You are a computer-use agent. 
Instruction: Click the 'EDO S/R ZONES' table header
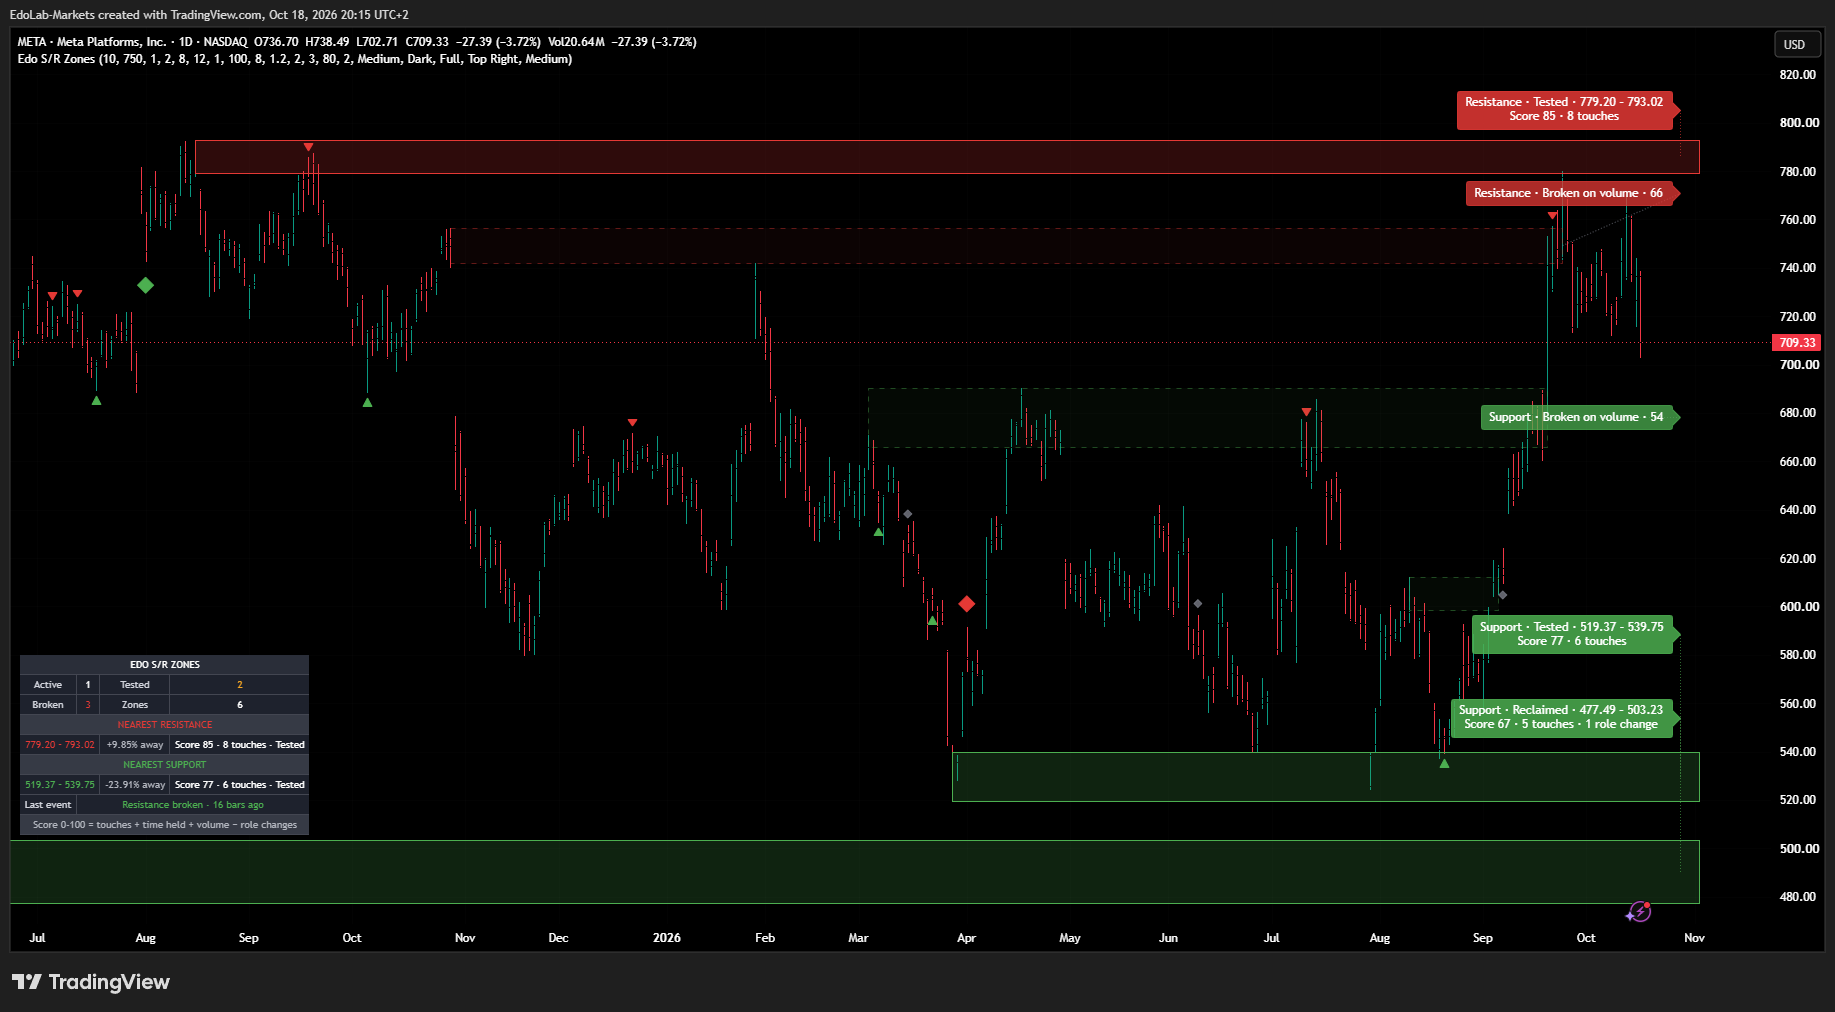click(165, 665)
